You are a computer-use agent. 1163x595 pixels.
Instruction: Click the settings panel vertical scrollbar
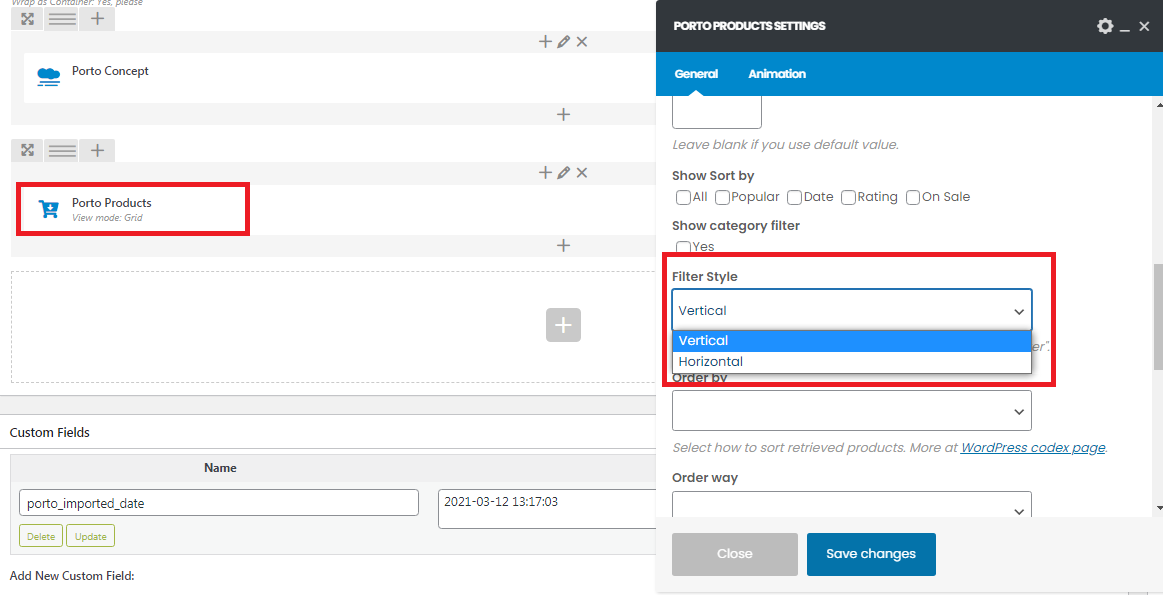coord(1158,318)
